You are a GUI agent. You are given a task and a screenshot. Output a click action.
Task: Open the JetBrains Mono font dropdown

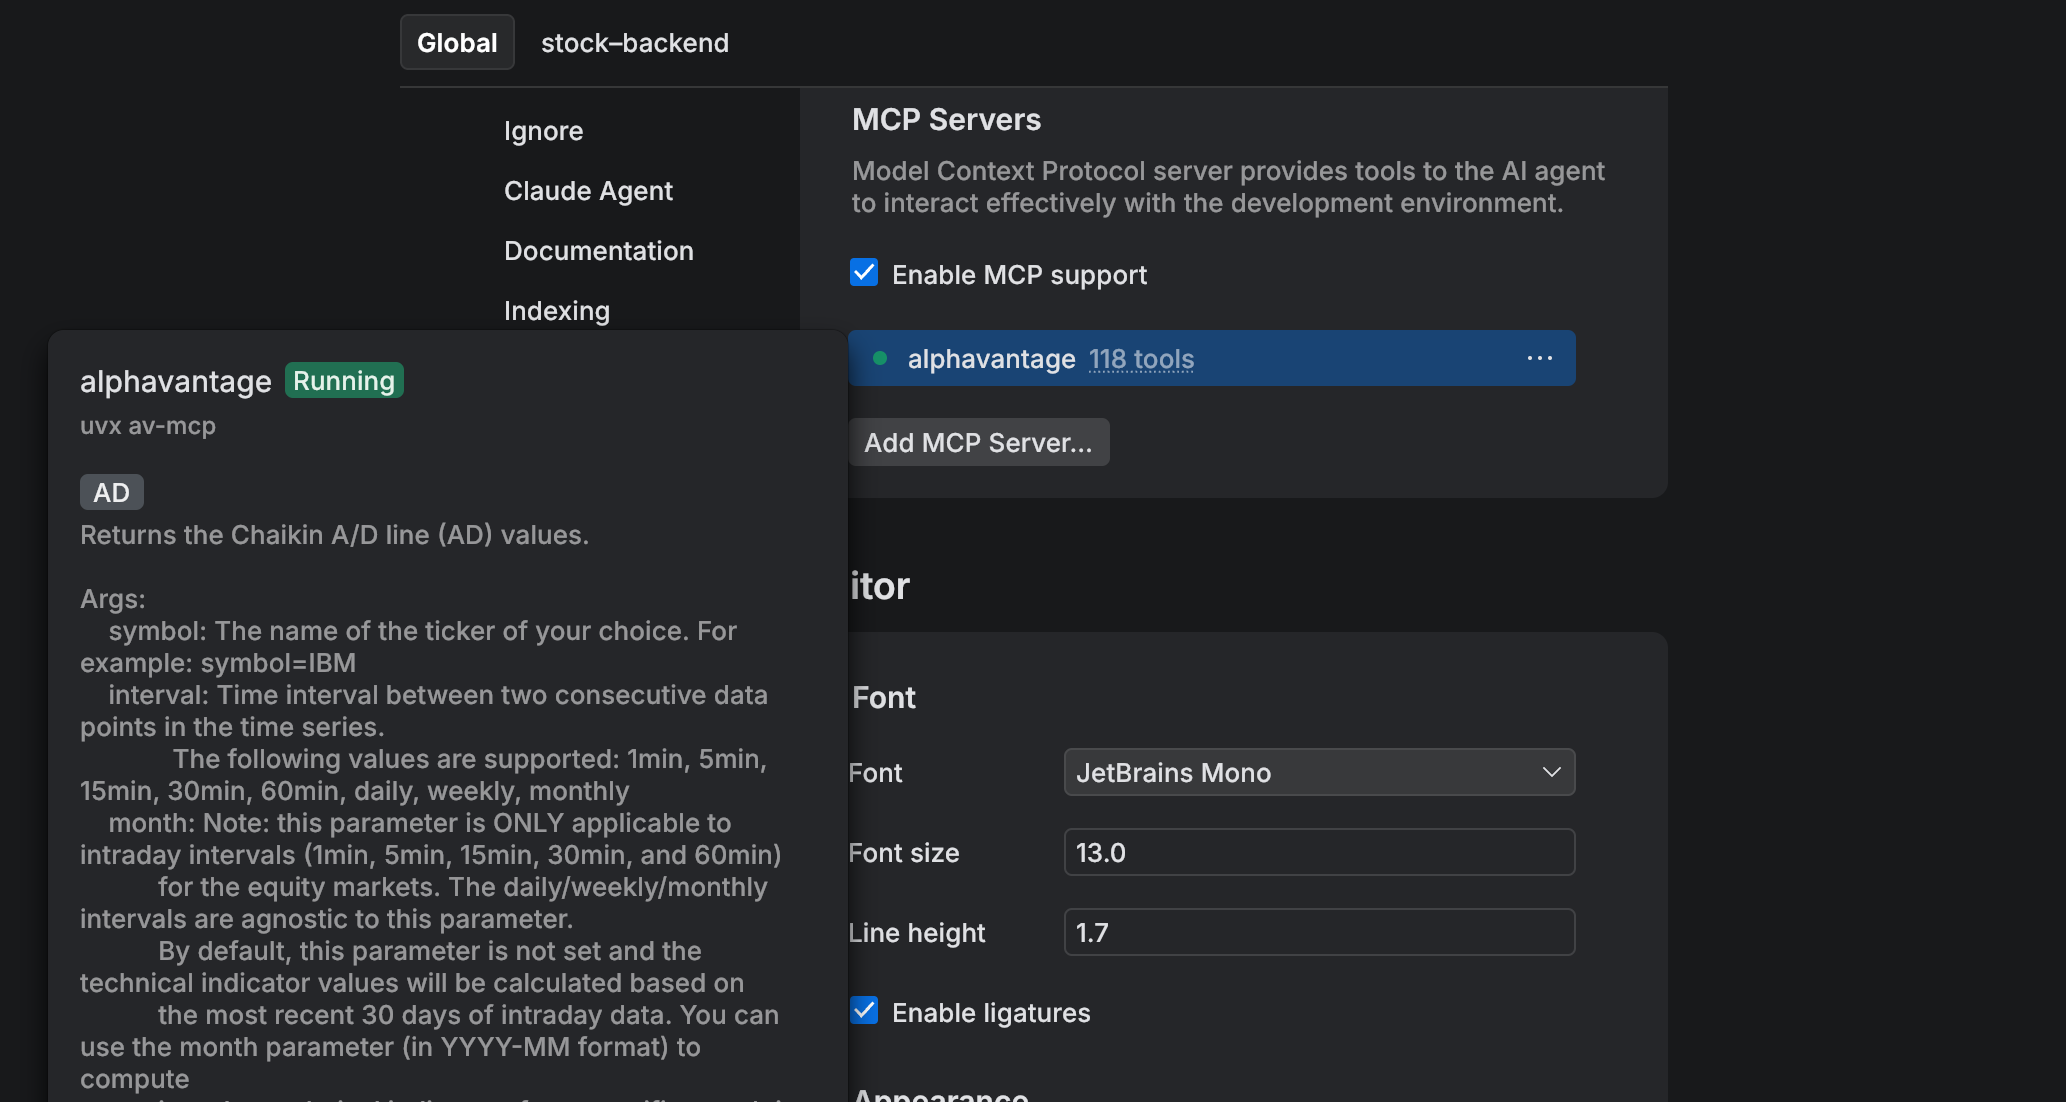1300,772
